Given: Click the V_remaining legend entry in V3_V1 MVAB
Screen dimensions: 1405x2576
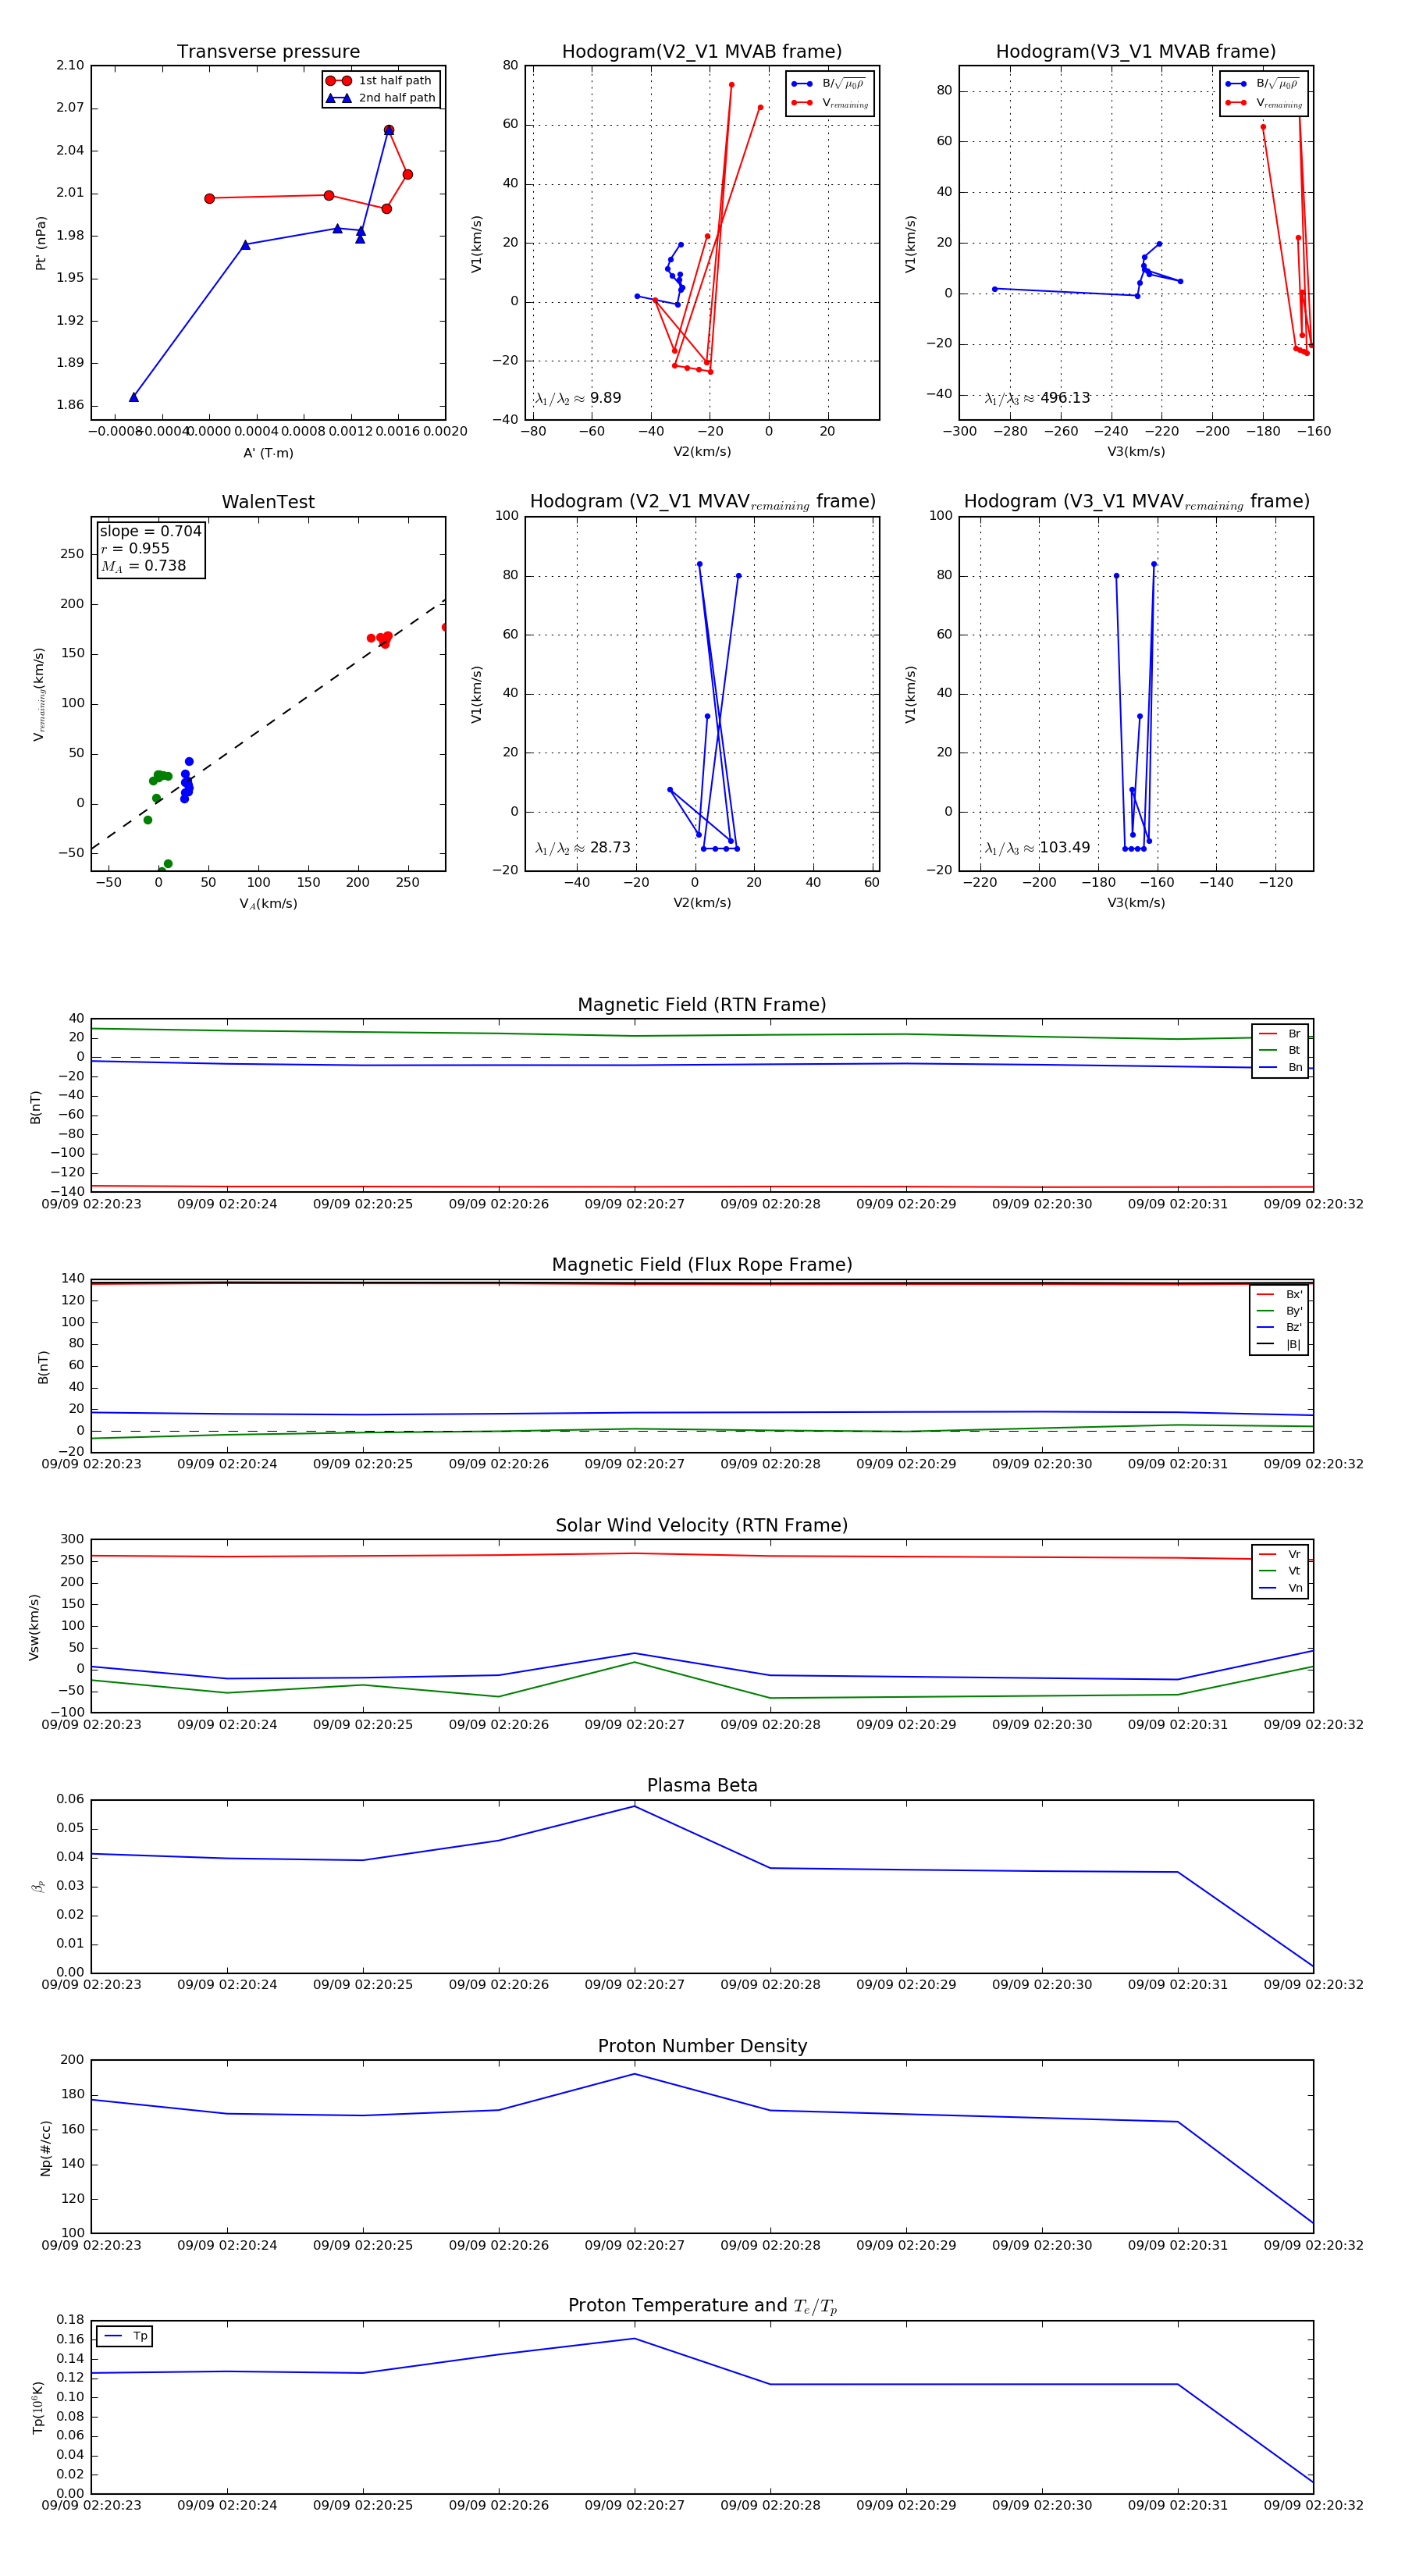Looking at the screenshot, I should coord(1263,103).
